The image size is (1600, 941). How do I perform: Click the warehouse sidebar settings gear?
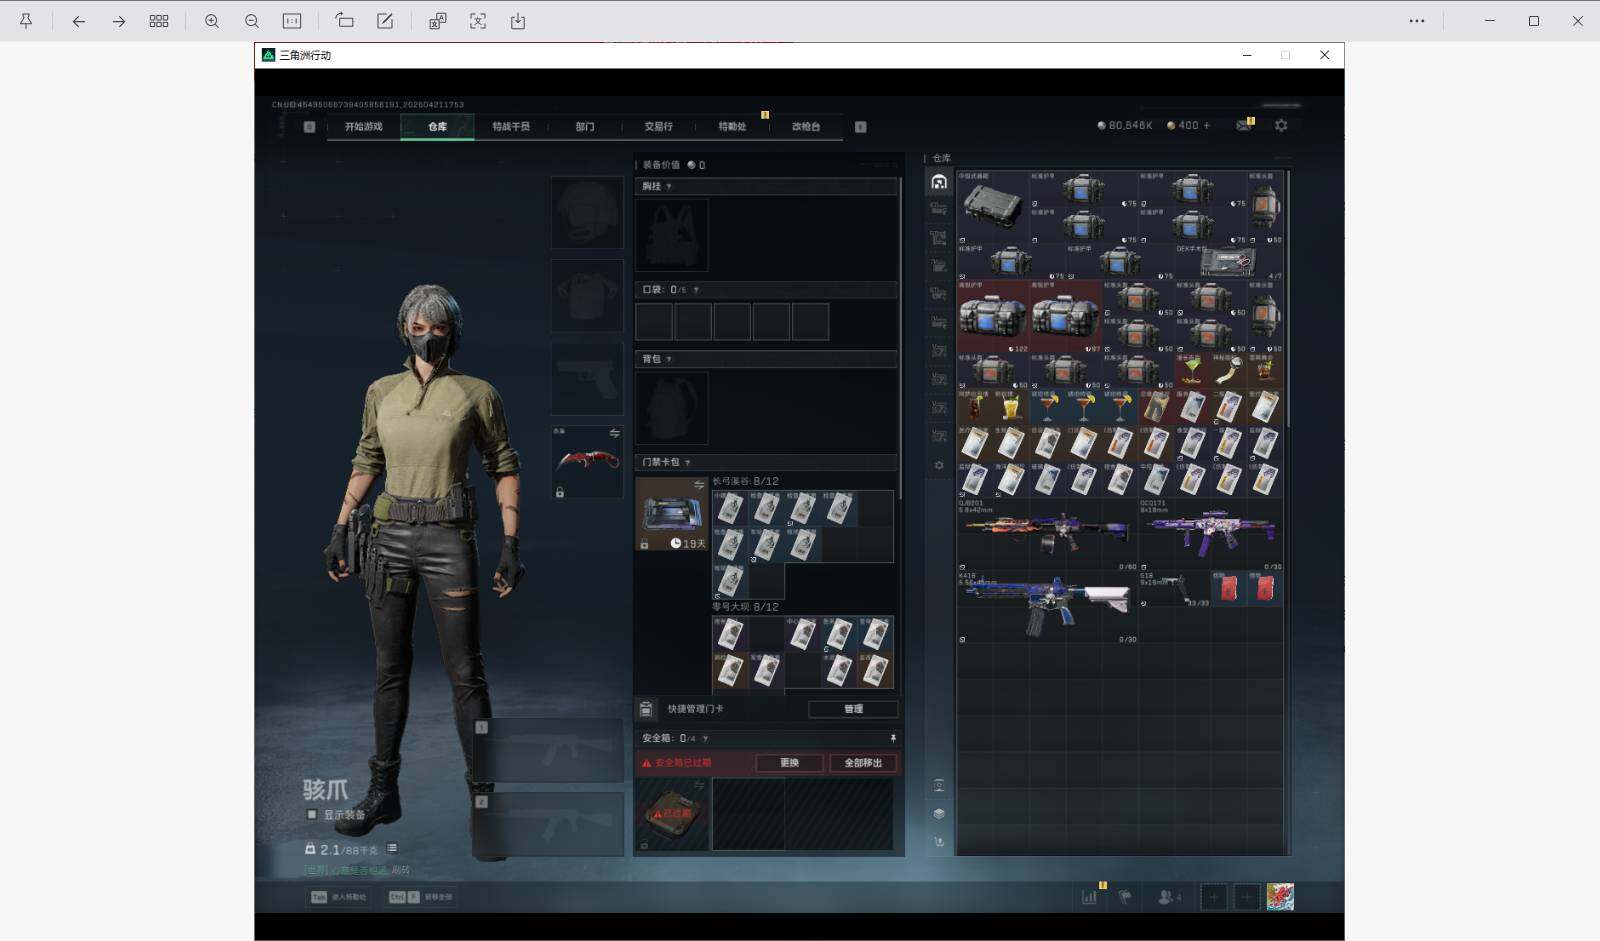point(938,465)
